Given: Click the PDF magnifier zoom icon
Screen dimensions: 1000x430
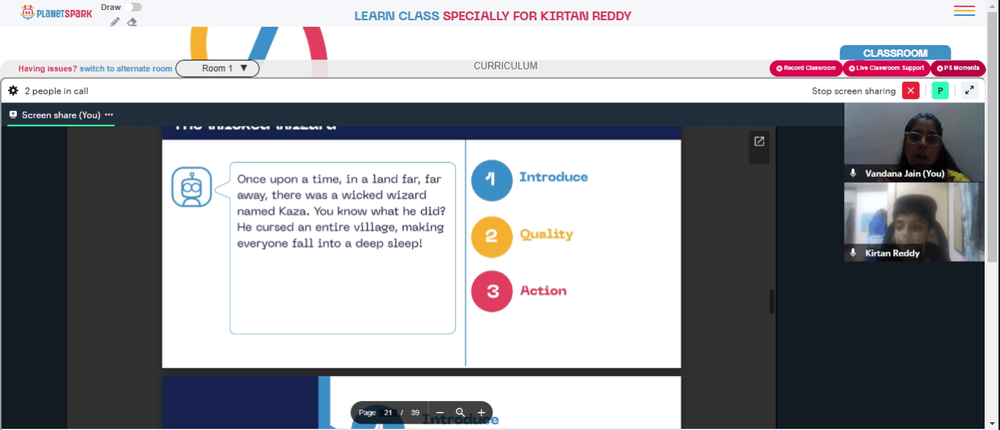Looking at the screenshot, I should pyautogui.click(x=460, y=413).
